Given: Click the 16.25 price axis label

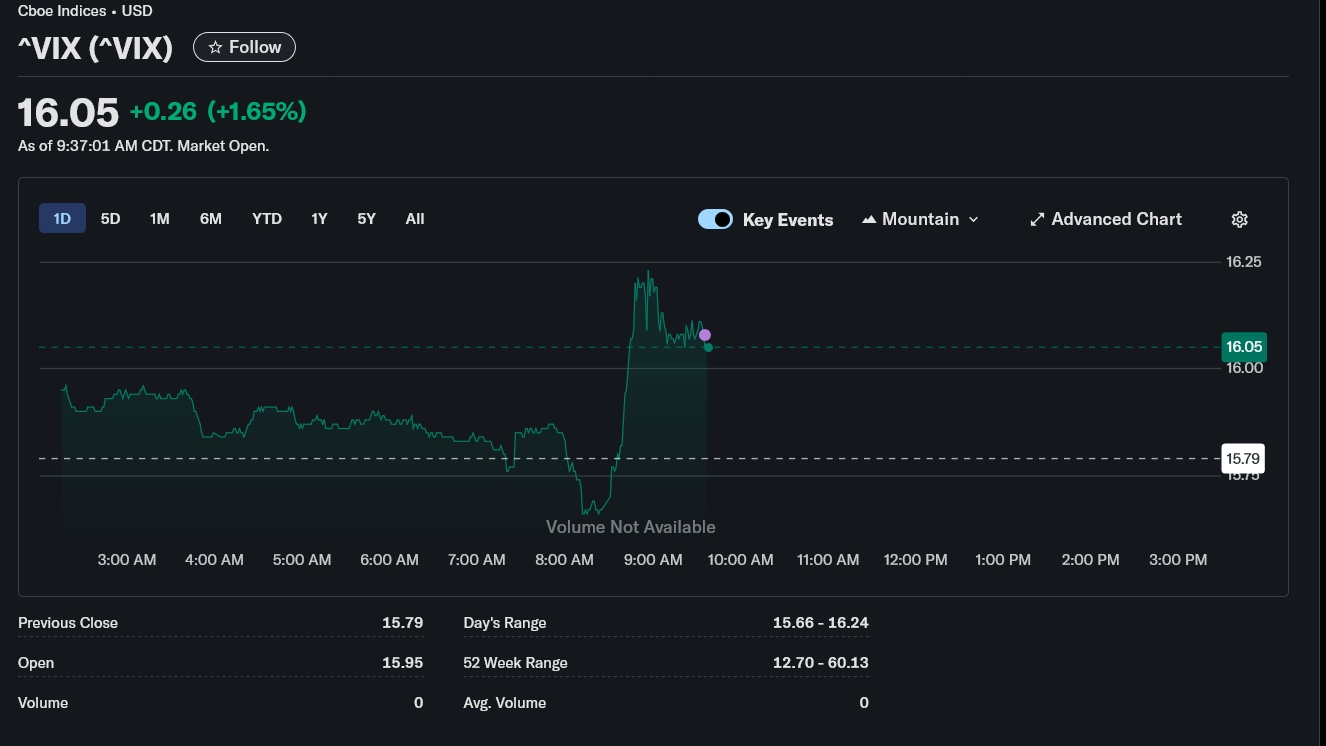Looking at the screenshot, I should coord(1244,262).
